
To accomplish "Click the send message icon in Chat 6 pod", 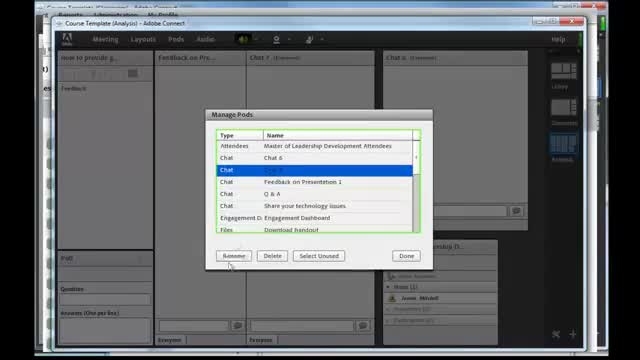I will point(516,211).
